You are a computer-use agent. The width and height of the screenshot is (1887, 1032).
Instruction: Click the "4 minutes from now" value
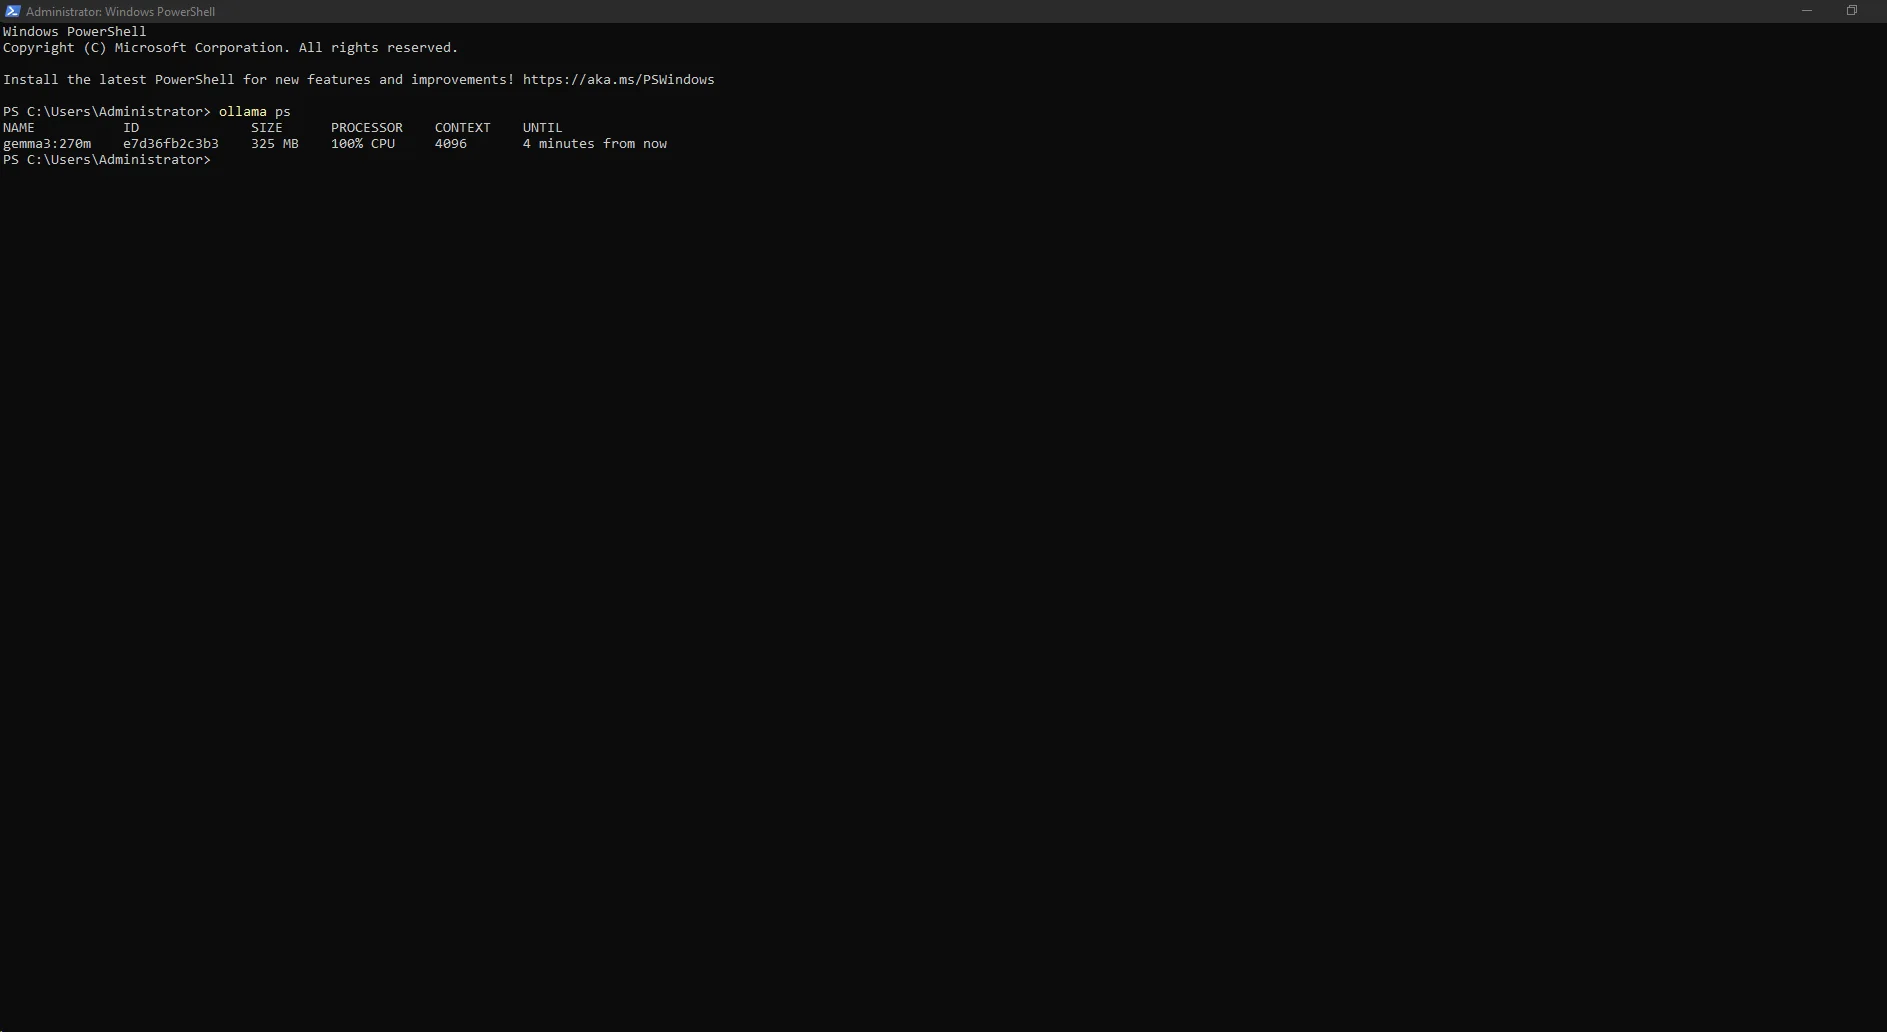click(595, 144)
